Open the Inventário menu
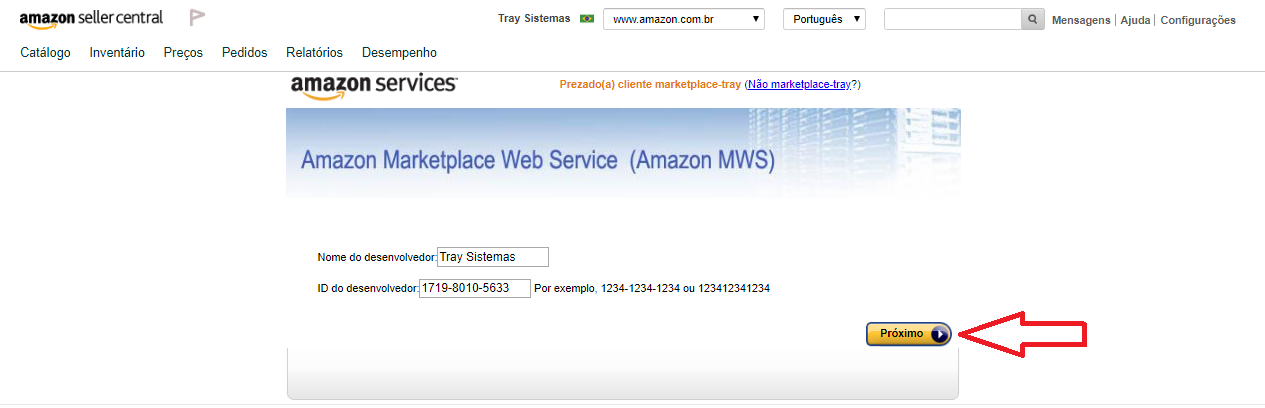Viewport: 1265px width, 408px height. click(117, 53)
